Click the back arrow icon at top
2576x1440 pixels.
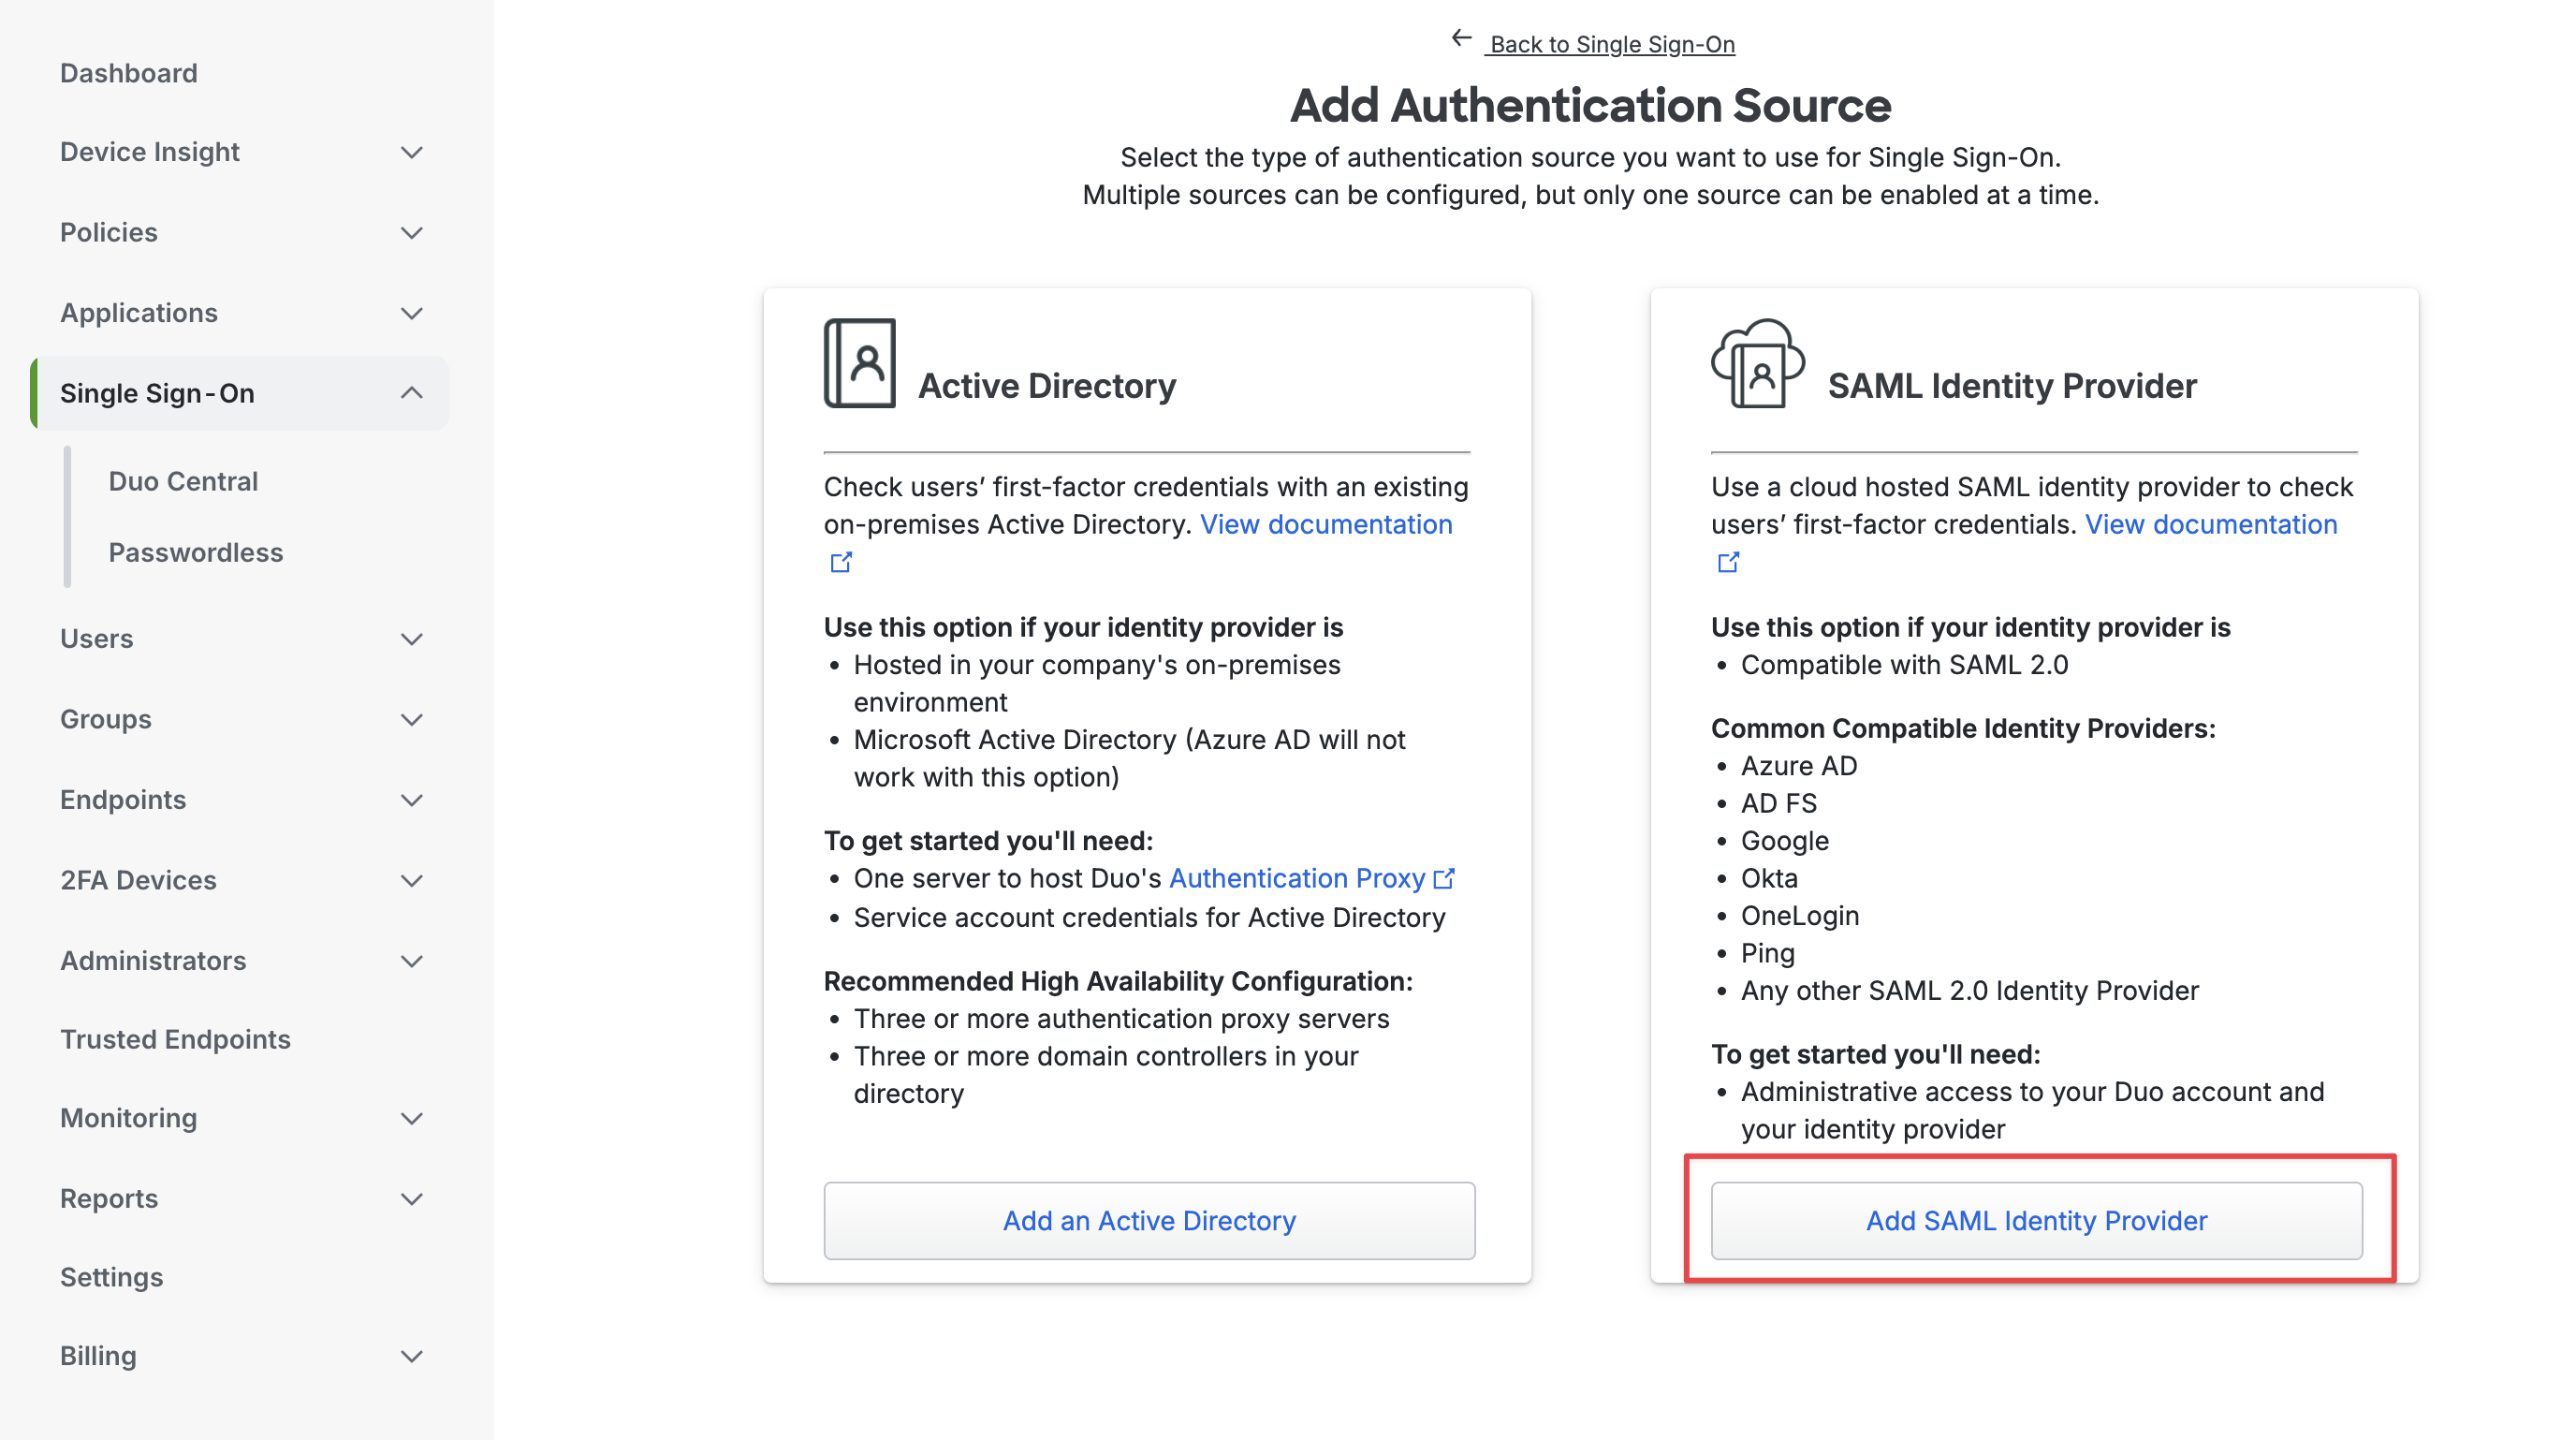(x=1461, y=39)
